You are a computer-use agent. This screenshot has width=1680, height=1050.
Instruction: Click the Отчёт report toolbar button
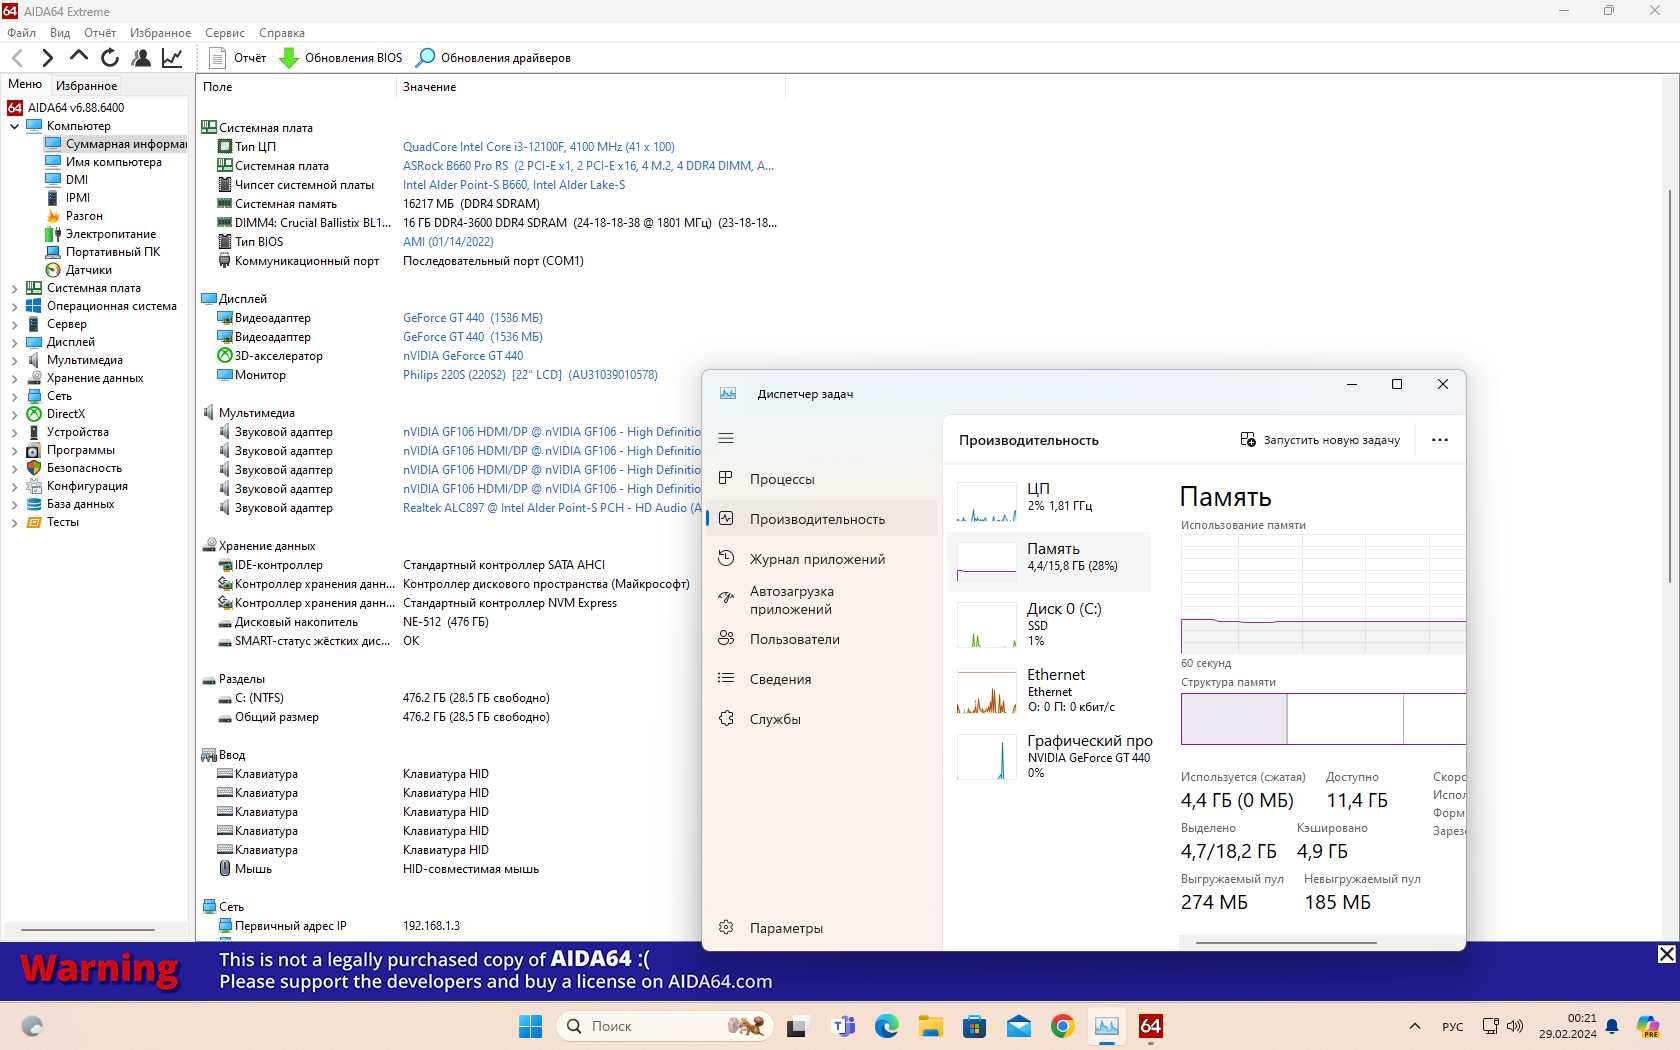(238, 58)
